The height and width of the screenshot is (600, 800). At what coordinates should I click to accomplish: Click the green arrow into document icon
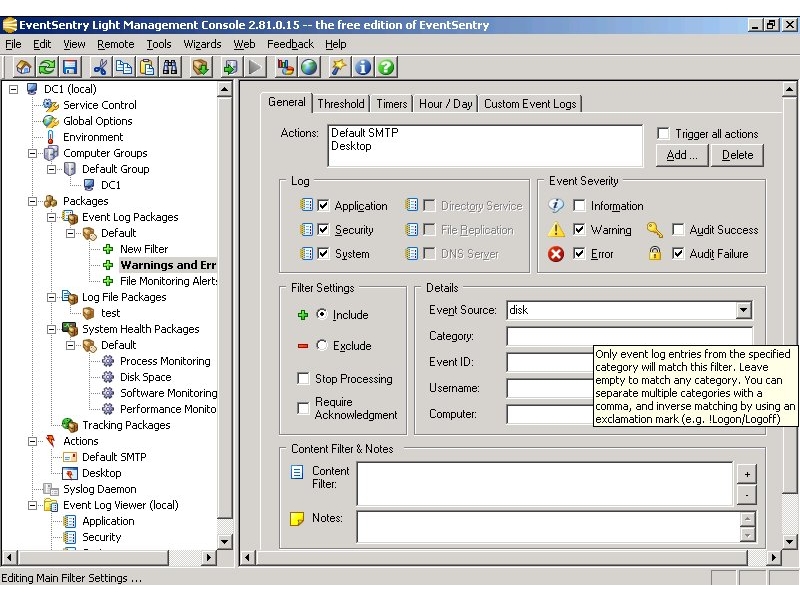tap(231, 67)
